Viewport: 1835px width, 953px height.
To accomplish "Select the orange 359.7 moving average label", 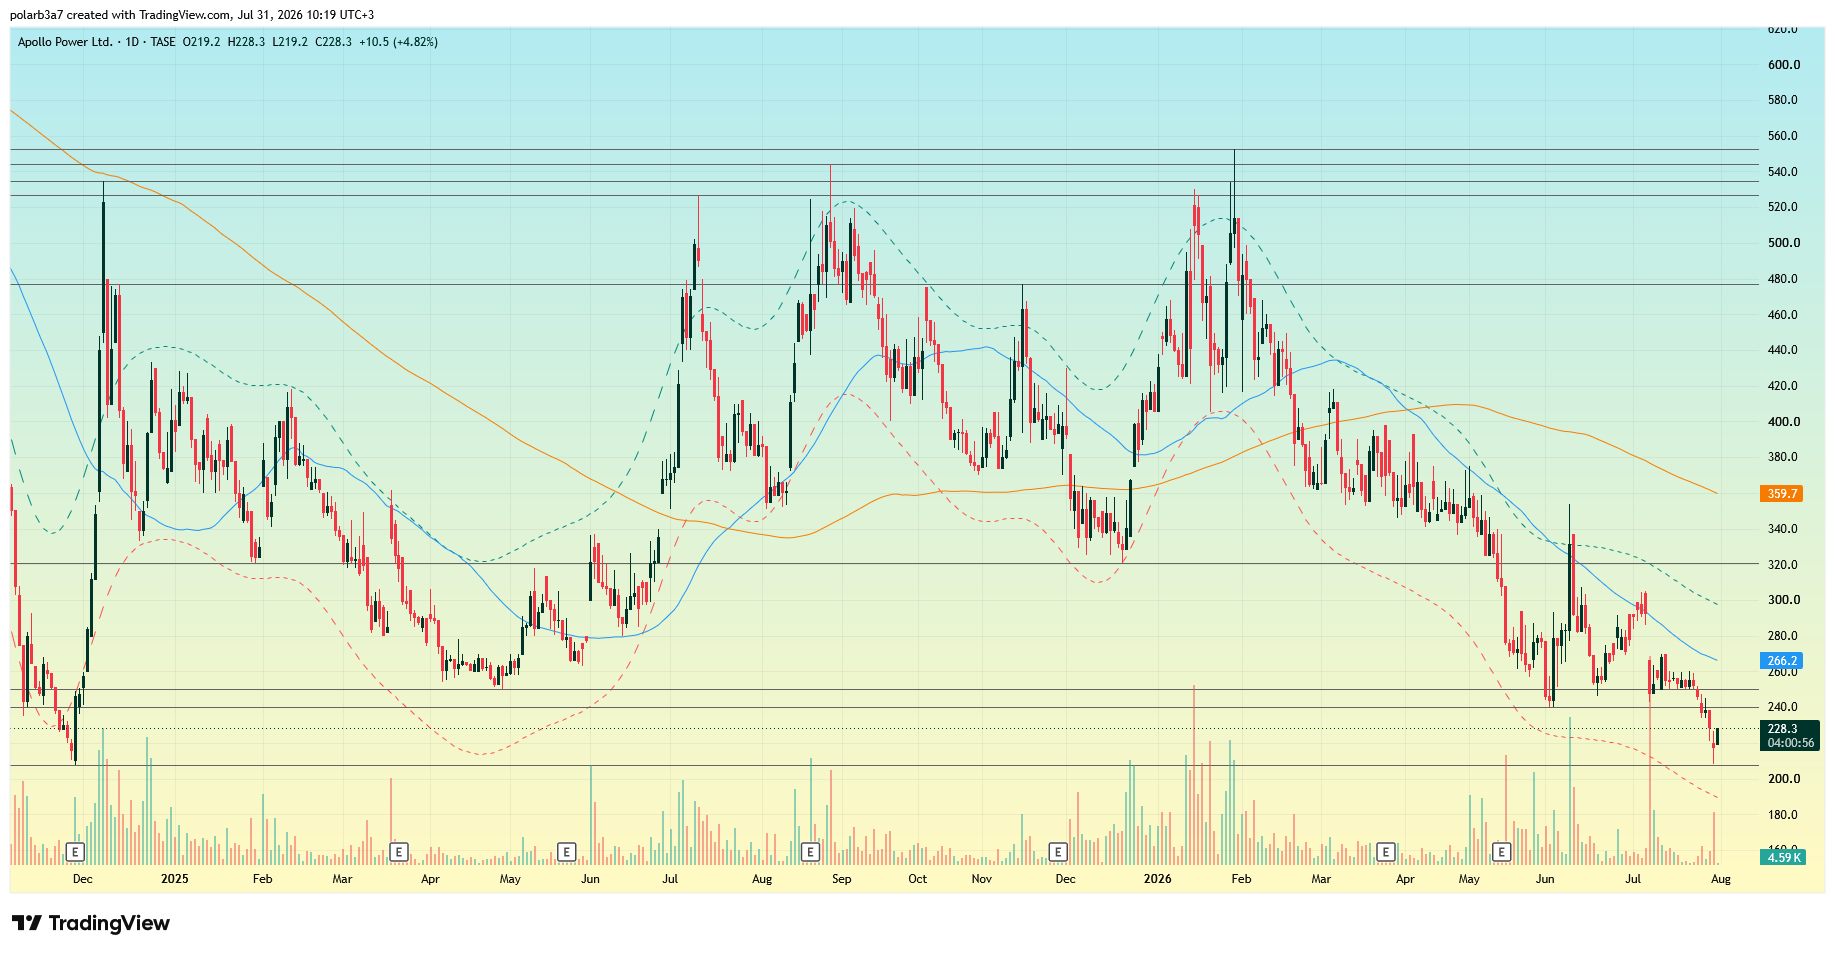I will (1781, 494).
